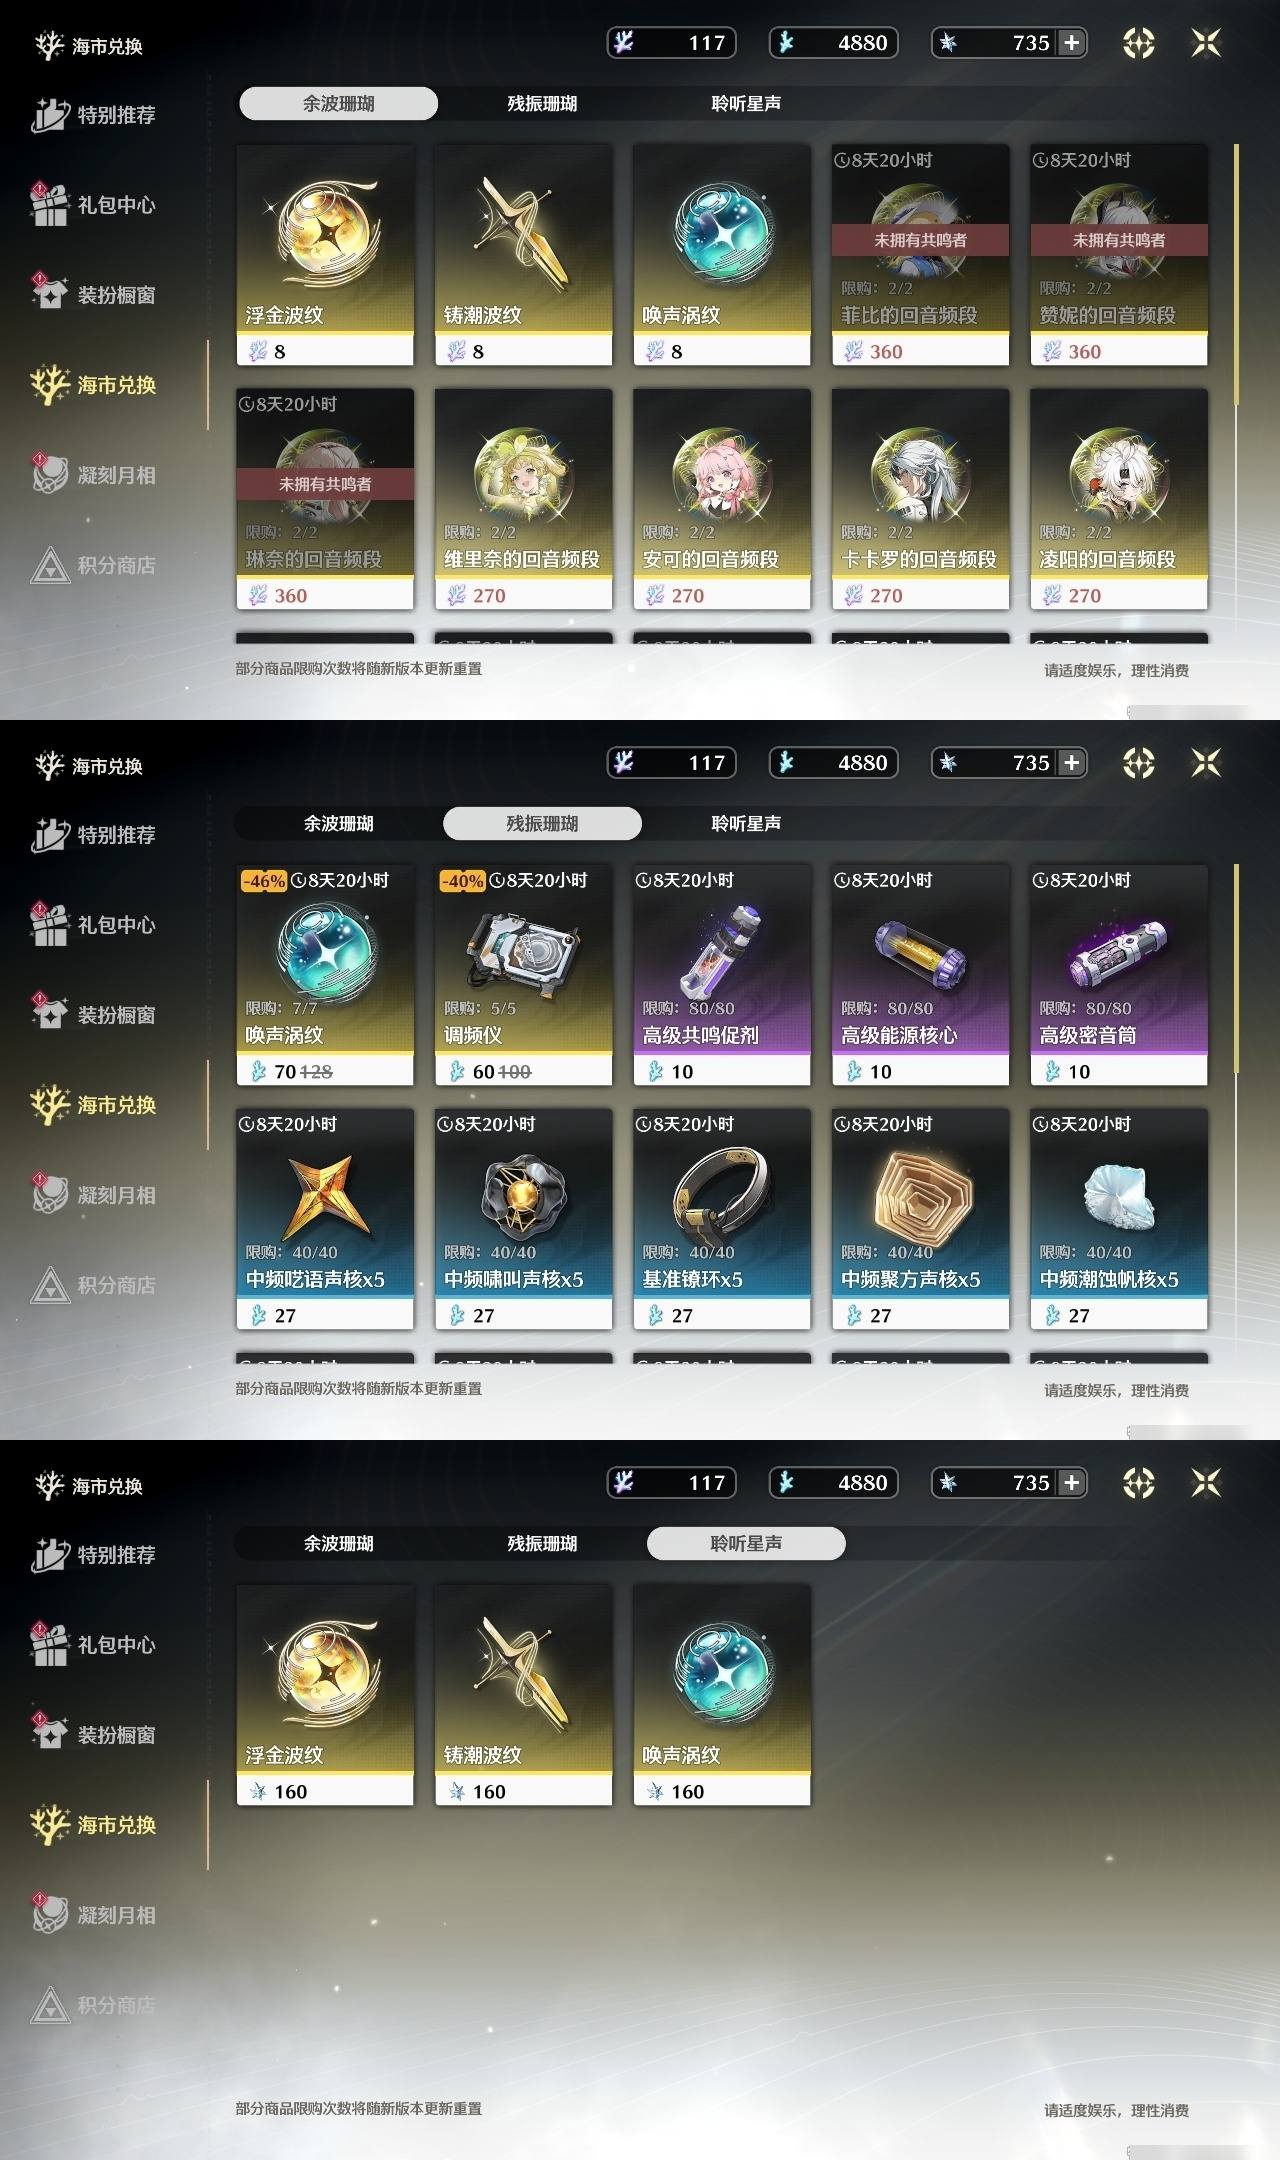This screenshot has width=1280, height=2160.
Task: Open the locked 赞妮的回音频段 card
Action: (x=1119, y=255)
